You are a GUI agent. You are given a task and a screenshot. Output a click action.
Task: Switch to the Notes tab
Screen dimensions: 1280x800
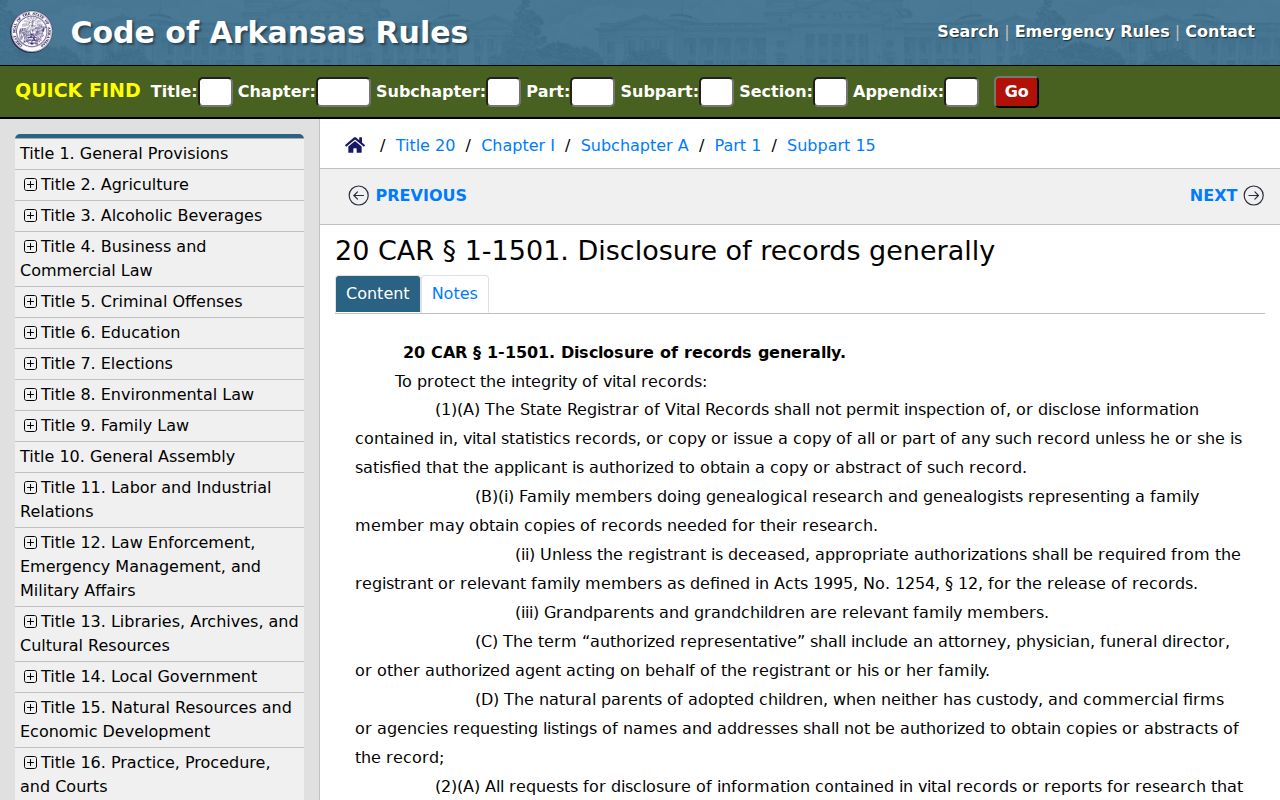(455, 294)
